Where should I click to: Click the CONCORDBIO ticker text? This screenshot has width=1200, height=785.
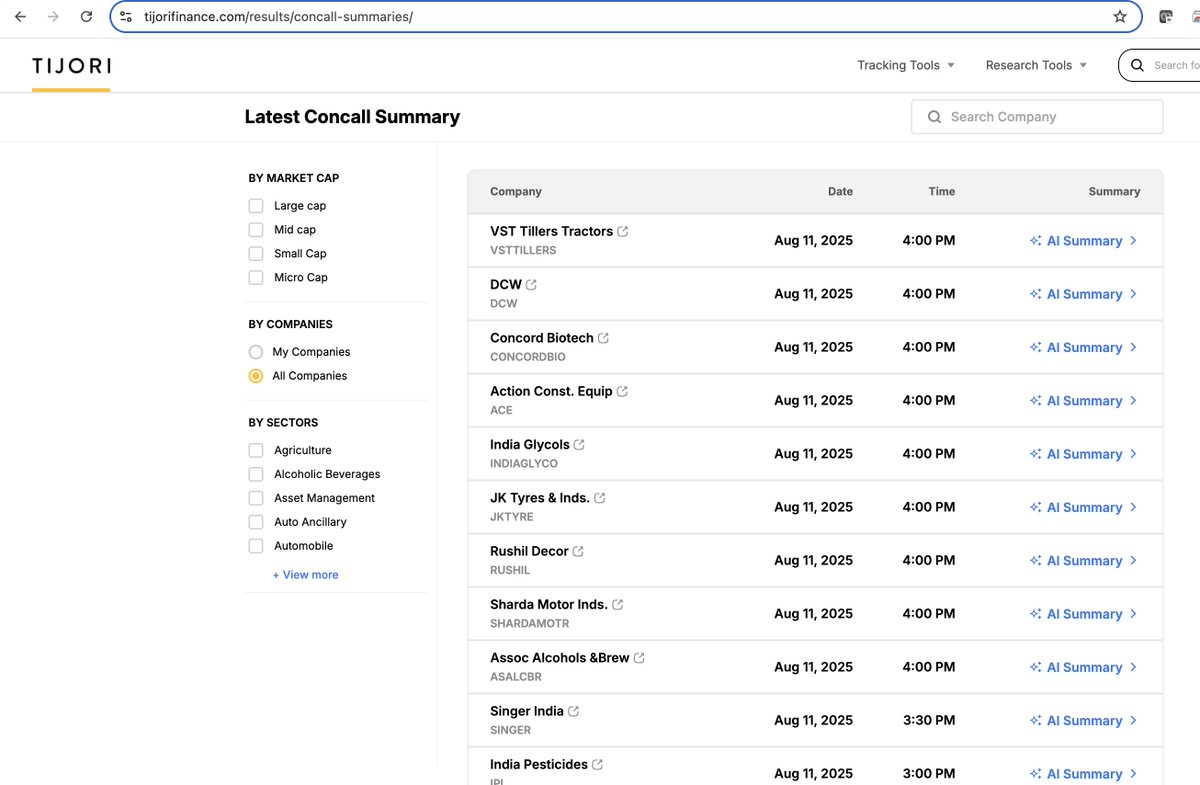(x=528, y=357)
